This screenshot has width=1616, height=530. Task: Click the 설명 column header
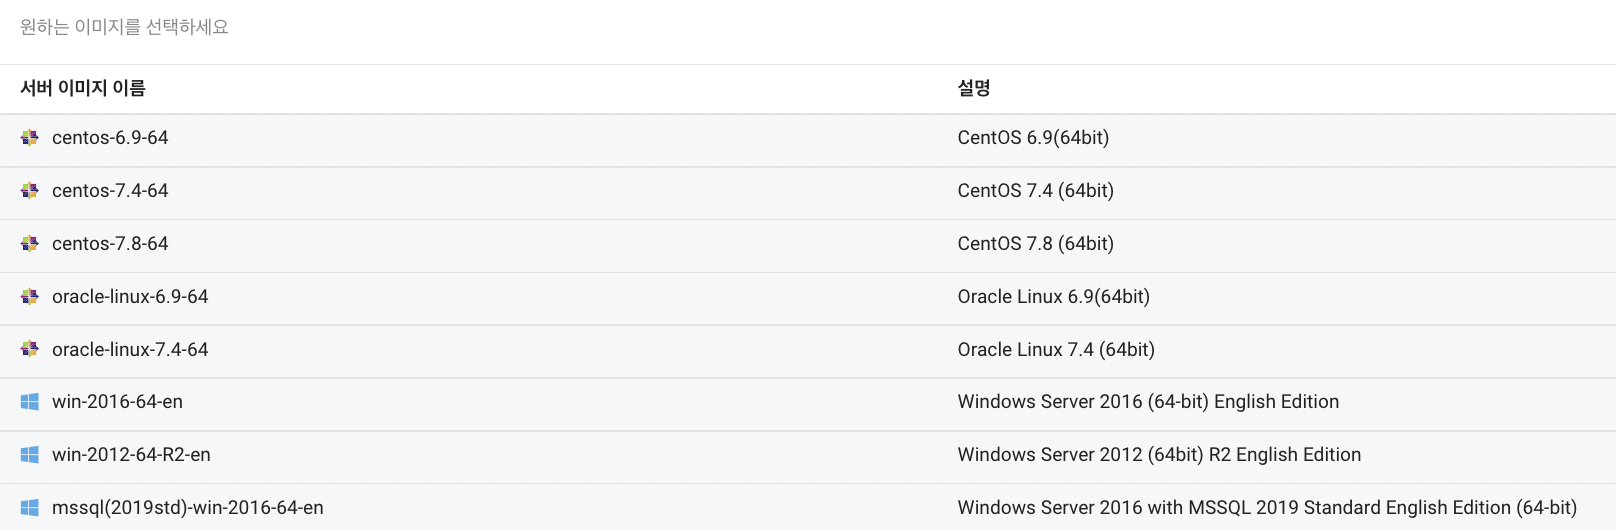pos(974,88)
